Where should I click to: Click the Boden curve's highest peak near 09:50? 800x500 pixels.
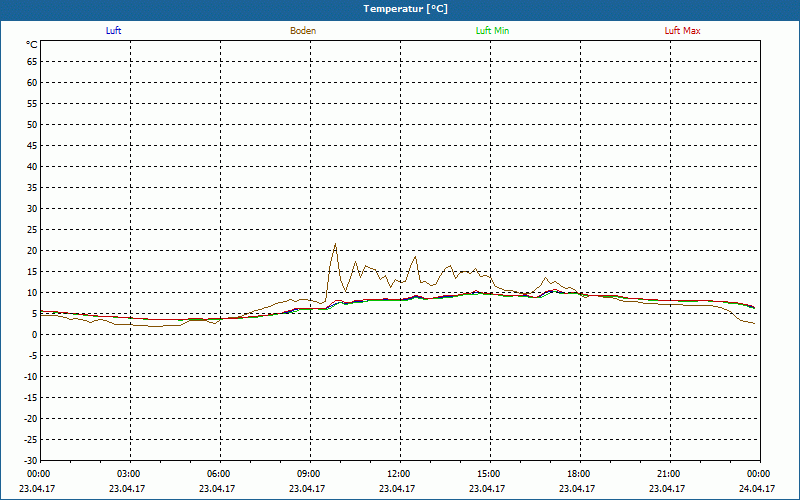335,244
